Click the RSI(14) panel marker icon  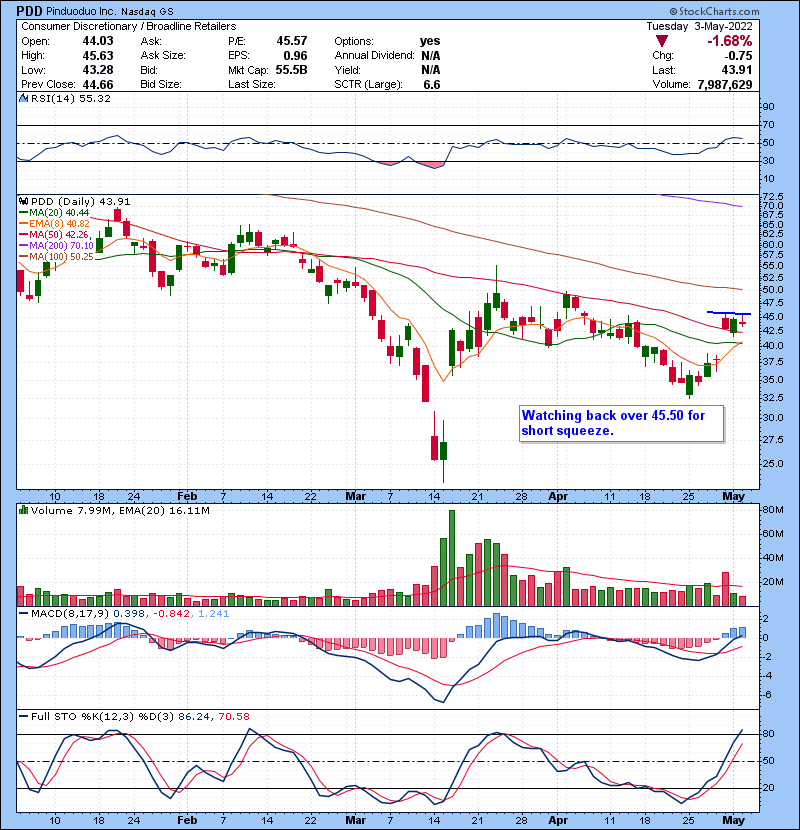(23, 98)
